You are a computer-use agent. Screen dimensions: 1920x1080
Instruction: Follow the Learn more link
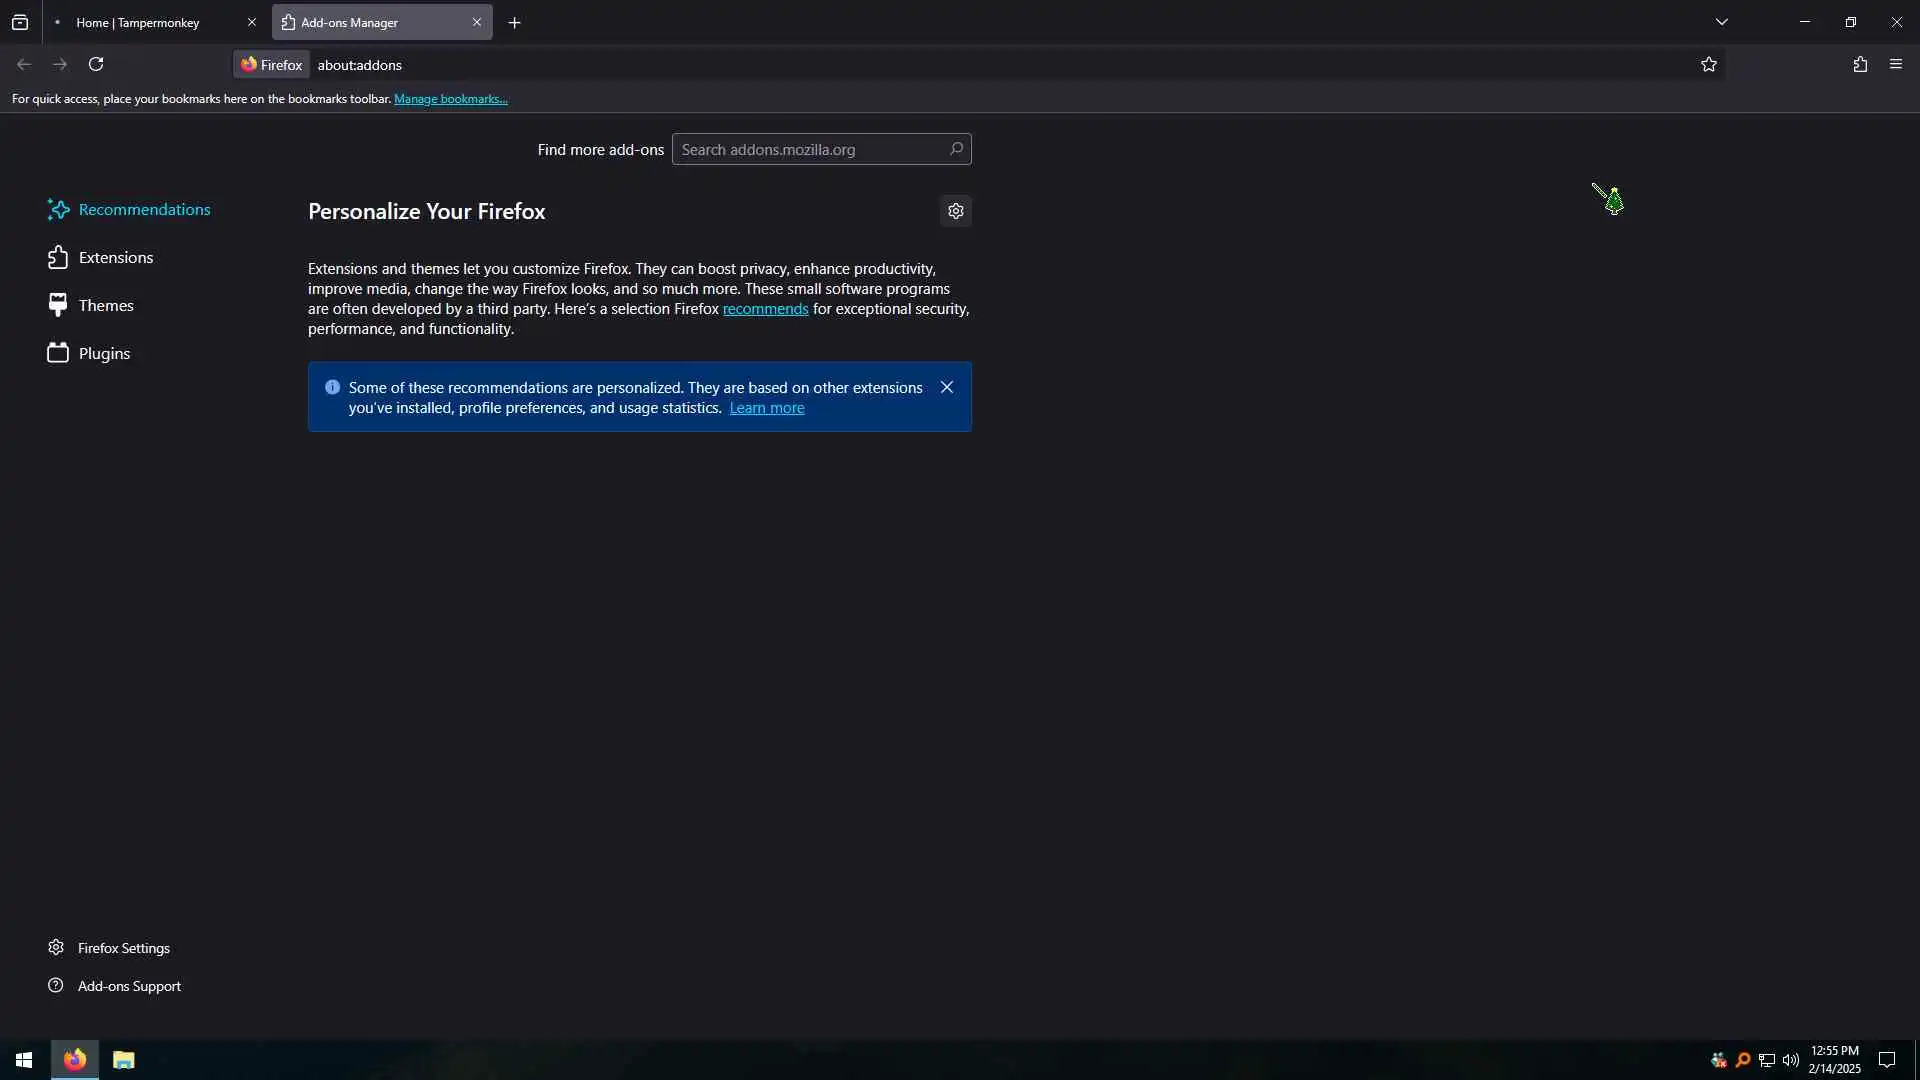[x=766, y=408]
